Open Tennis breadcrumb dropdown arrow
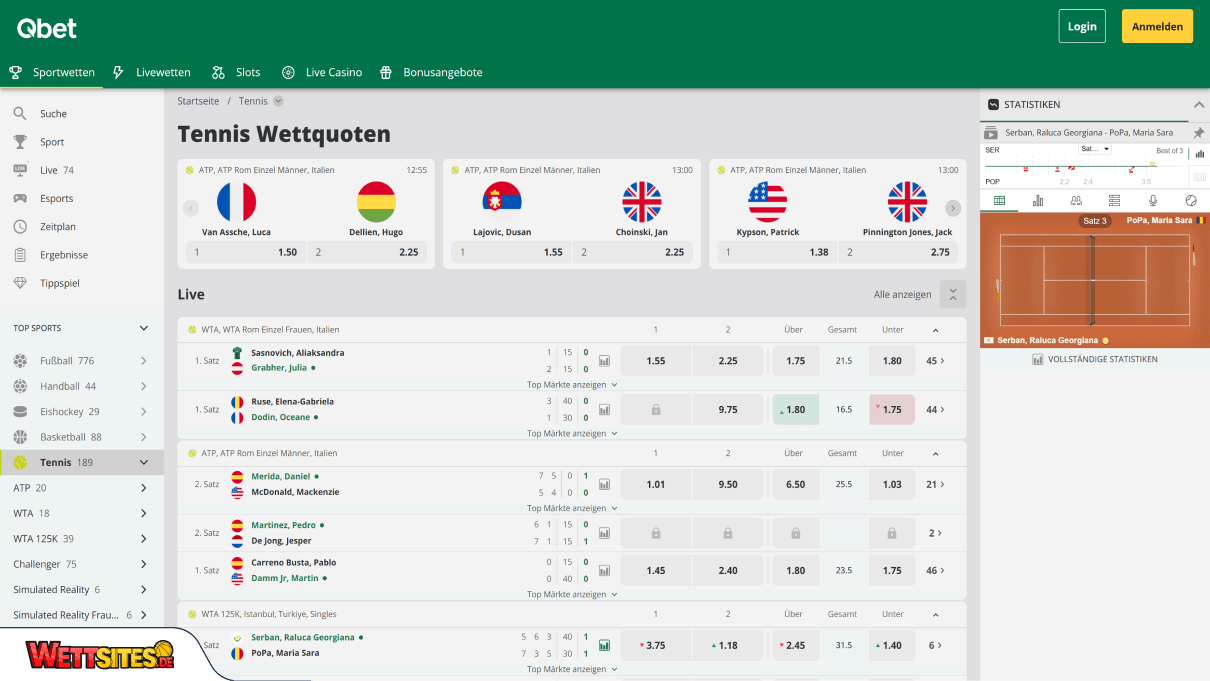This screenshot has height=681, width=1210. tap(278, 101)
